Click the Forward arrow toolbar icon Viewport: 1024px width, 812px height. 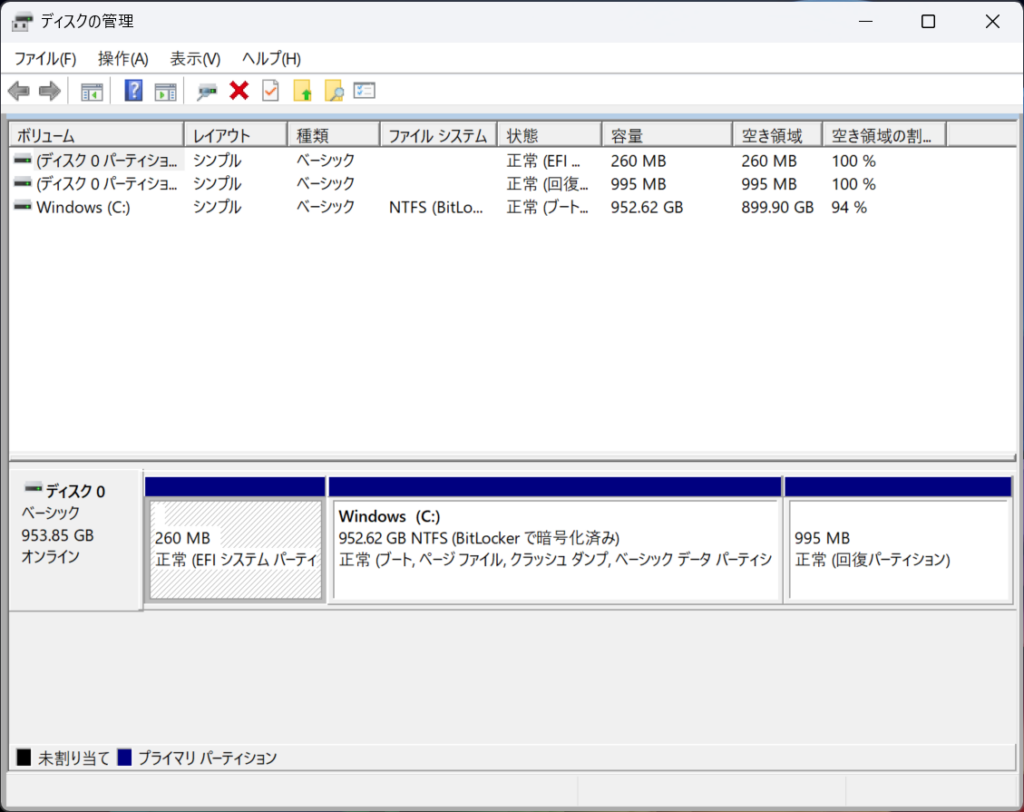pyautogui.click(x=49, y=91)
